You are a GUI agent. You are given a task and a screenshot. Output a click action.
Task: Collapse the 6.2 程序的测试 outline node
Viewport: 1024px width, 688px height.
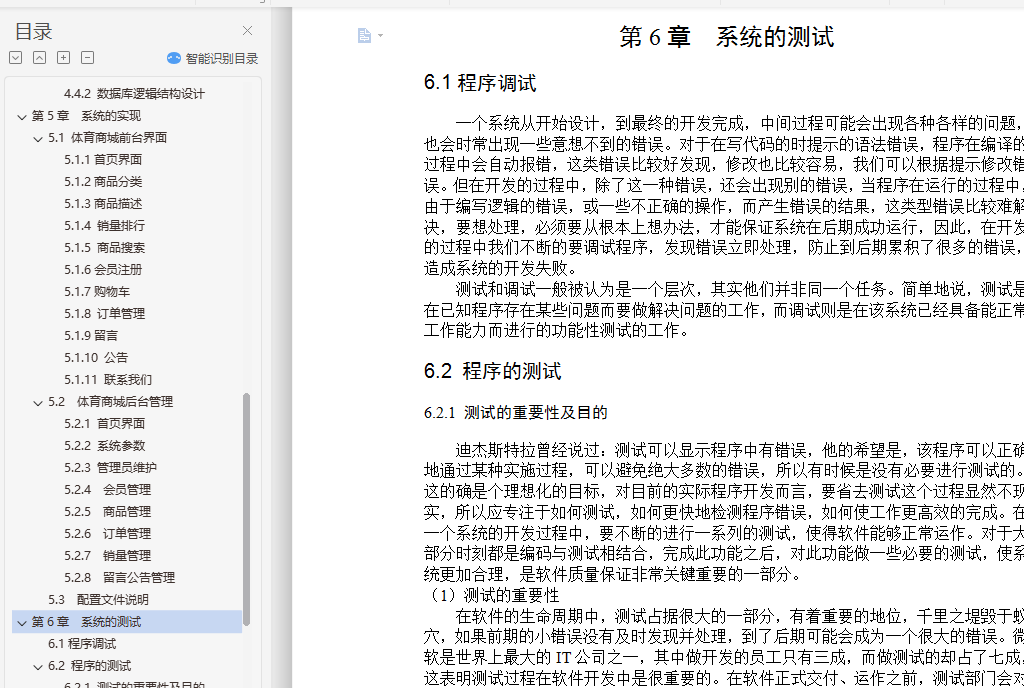(38, 666)
